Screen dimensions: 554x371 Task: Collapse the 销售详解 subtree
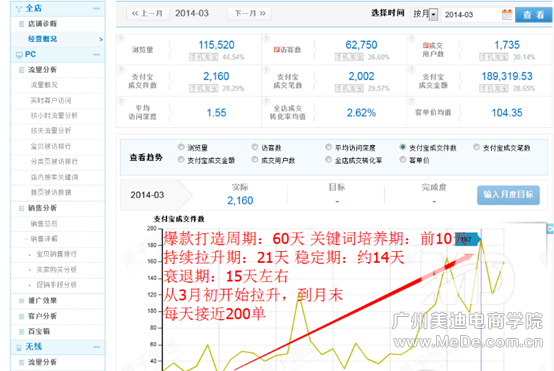pos(26,239)
